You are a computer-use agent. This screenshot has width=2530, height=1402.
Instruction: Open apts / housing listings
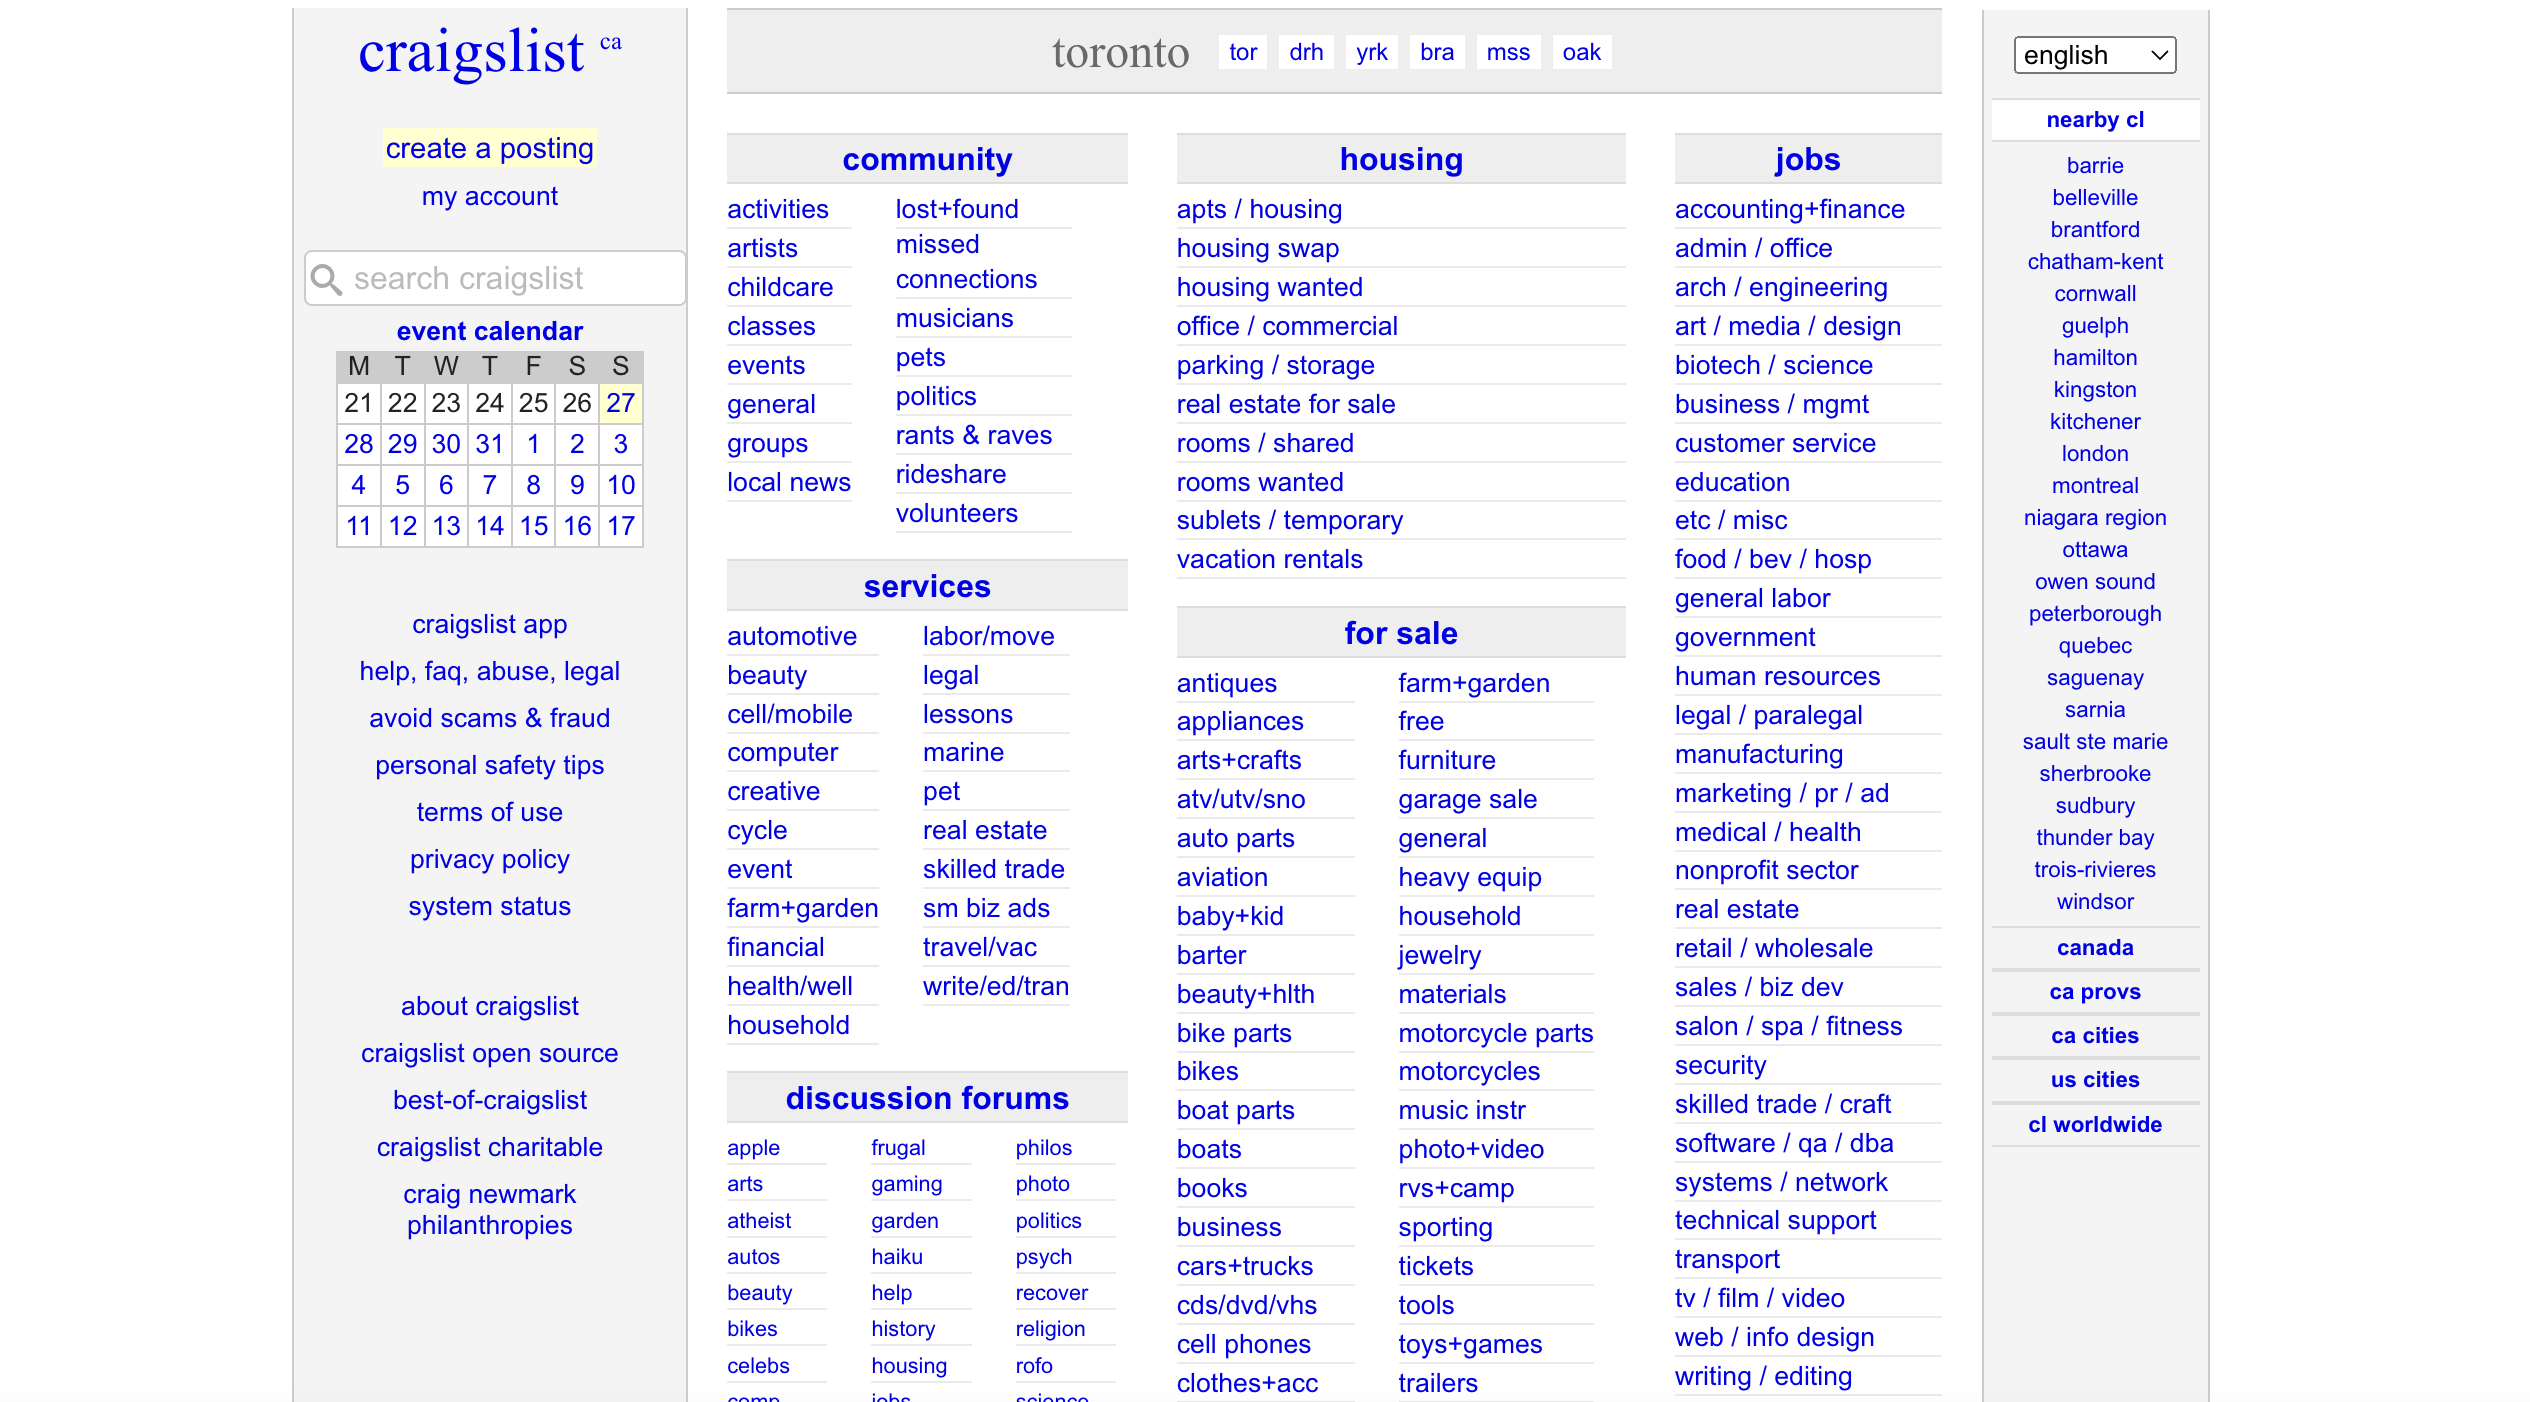1259,209
